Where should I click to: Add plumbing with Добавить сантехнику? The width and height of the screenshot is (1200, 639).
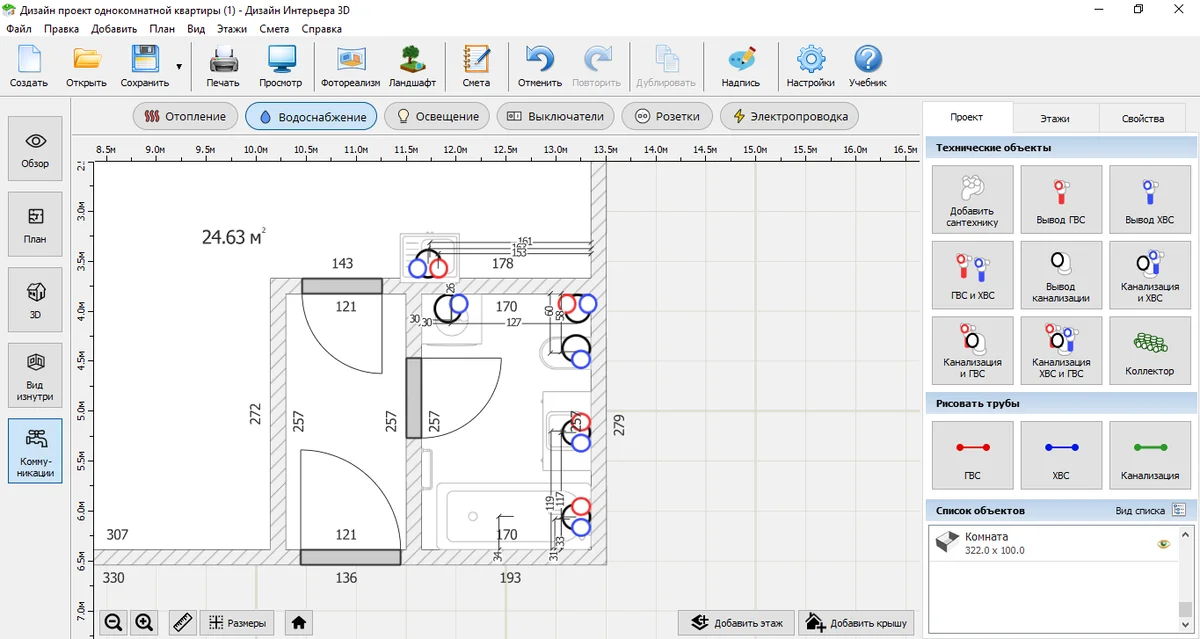pyautogui.click(x=972, y=200)
